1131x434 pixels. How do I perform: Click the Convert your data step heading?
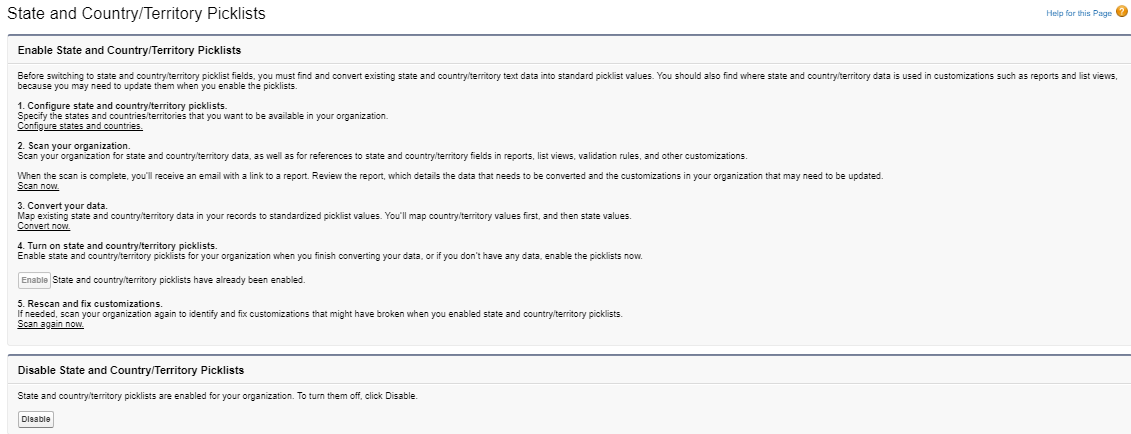(64, 206)
